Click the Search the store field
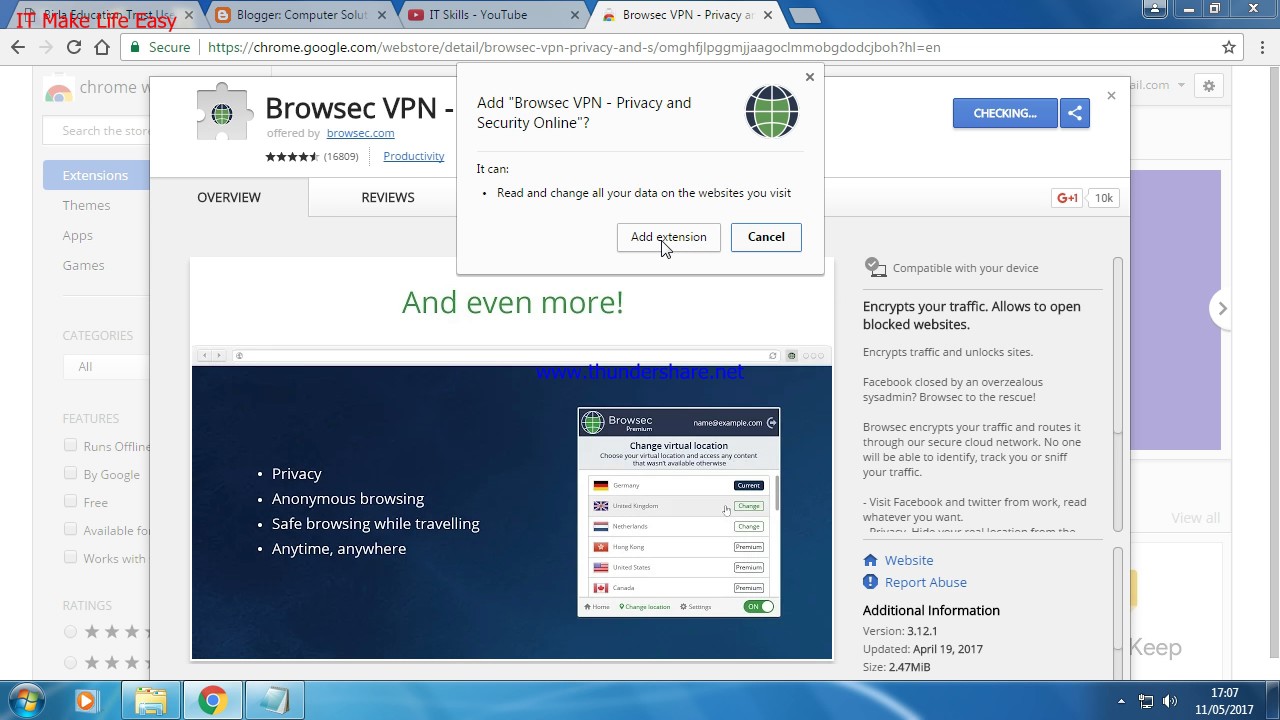Image resolution: width=1280 pixels, height=720 pixels. tap(97, 131)
